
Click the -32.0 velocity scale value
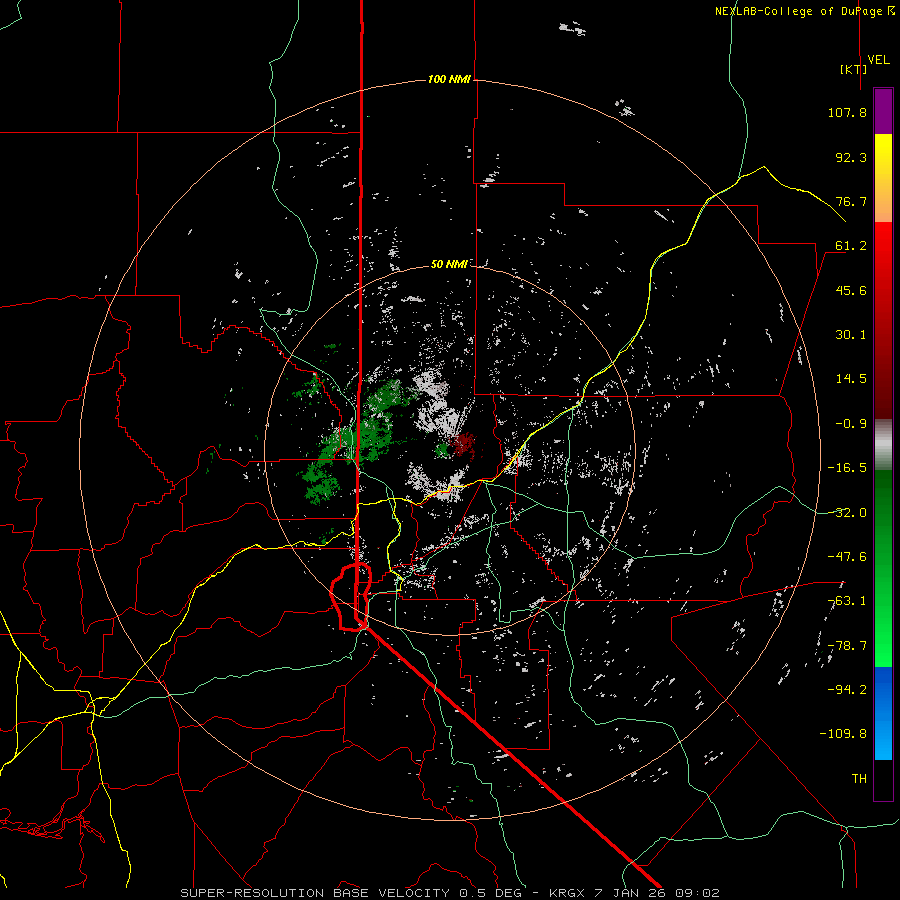pyautogui.click(x=847, y=513)
